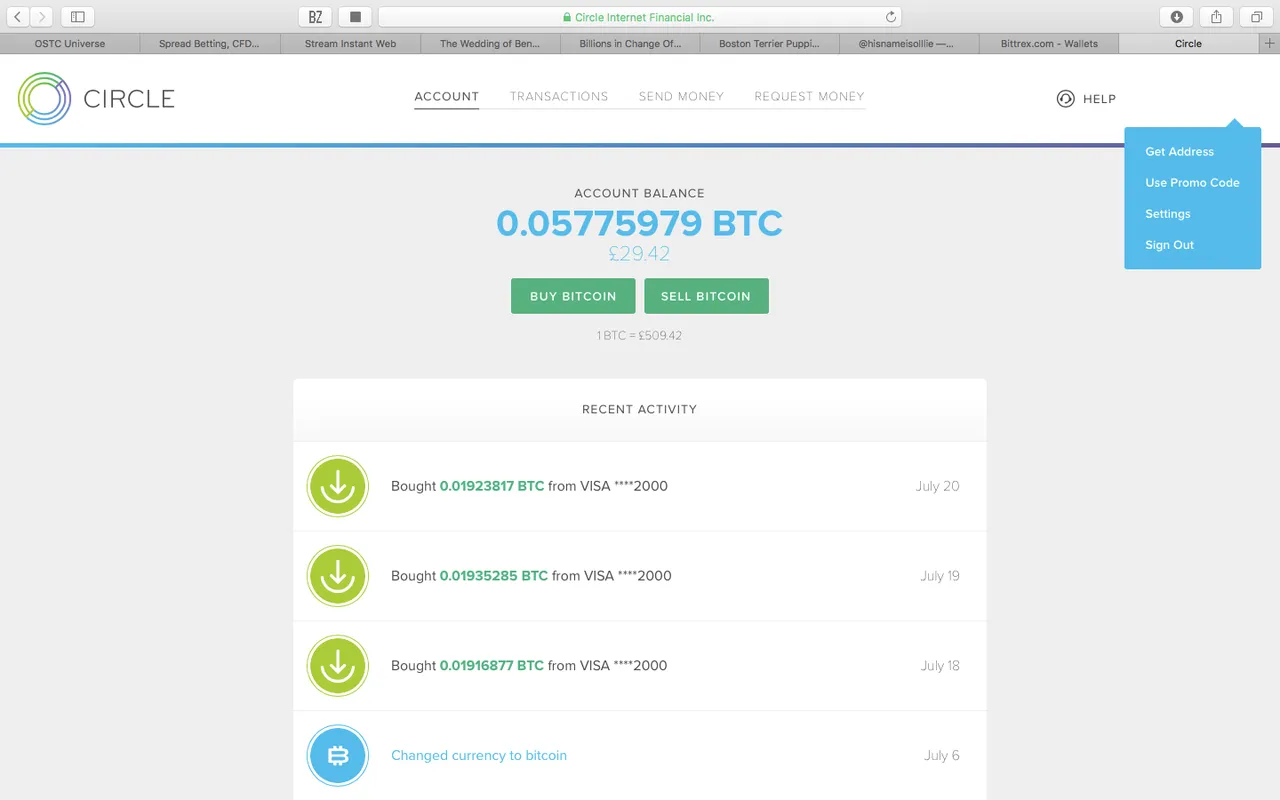Select Get Address in dropdown menu
1280x800 pixels.
pos(1179,152)
